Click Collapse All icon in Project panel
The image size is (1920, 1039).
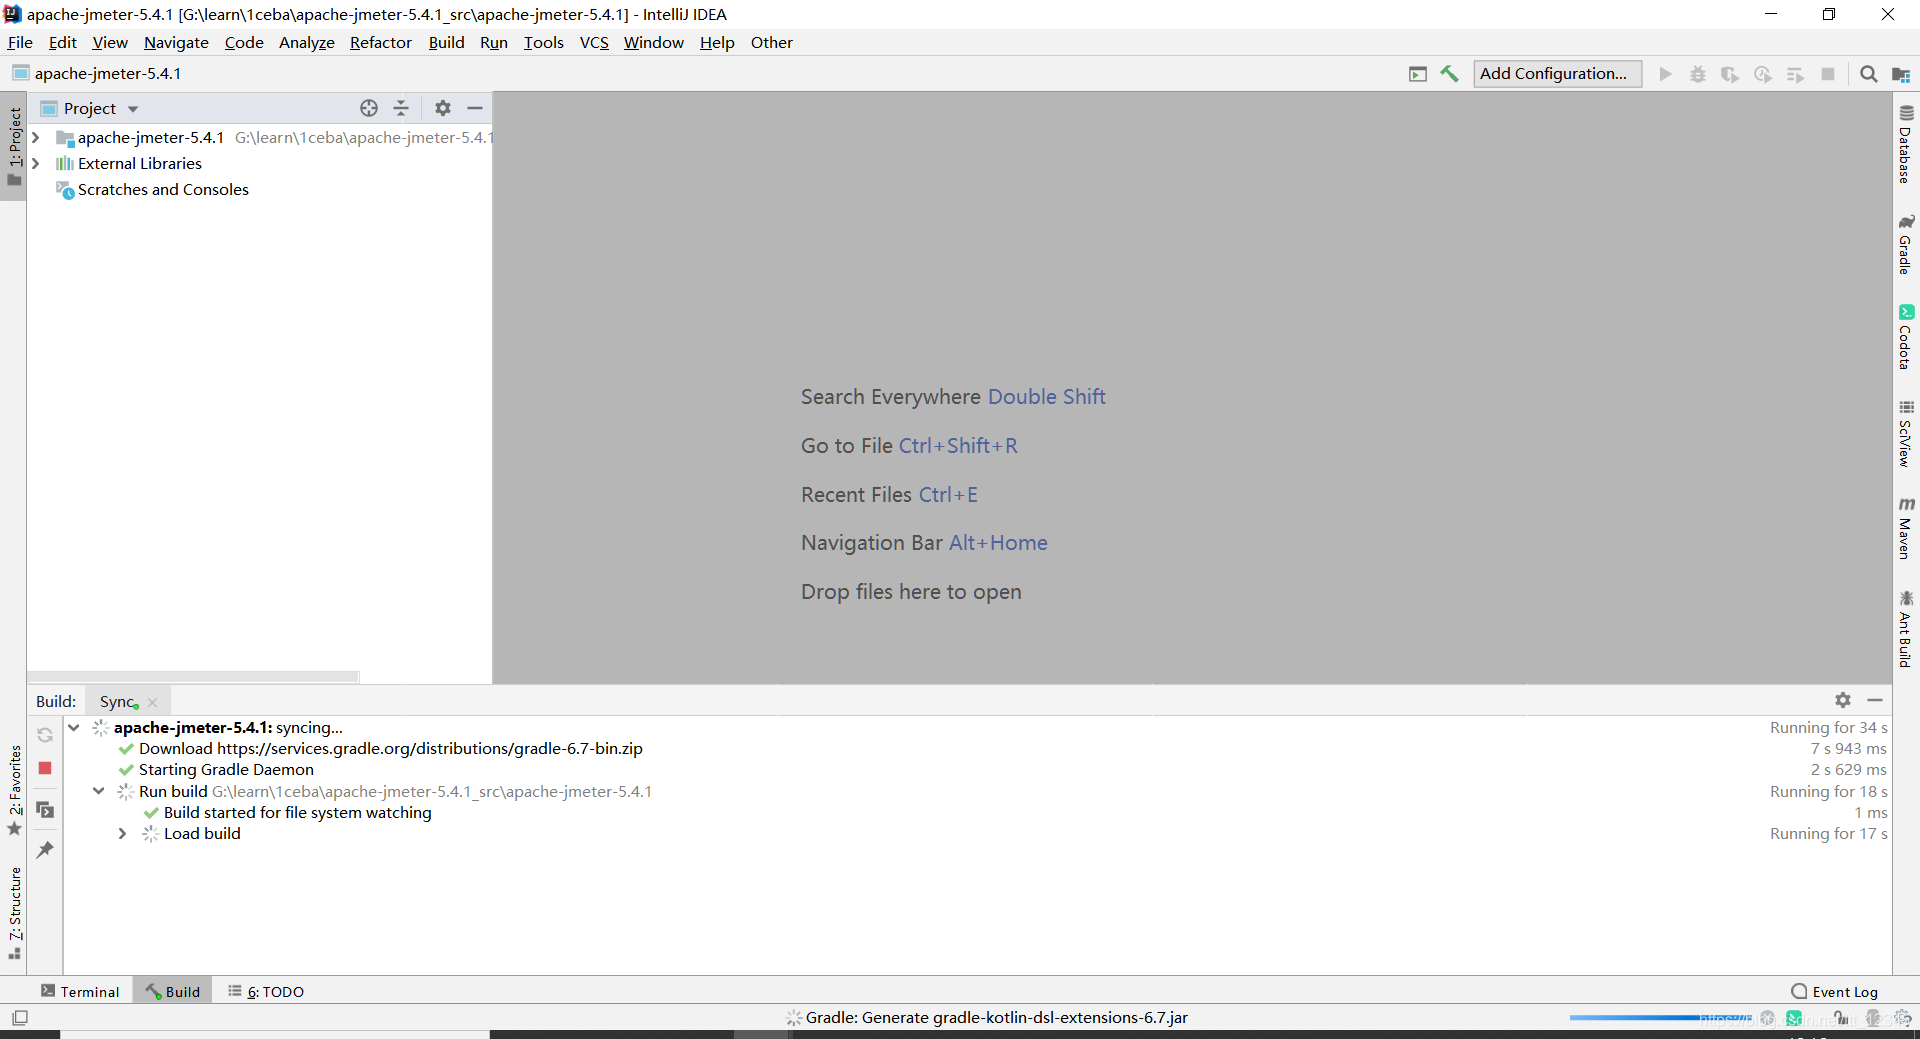point(401,108)
